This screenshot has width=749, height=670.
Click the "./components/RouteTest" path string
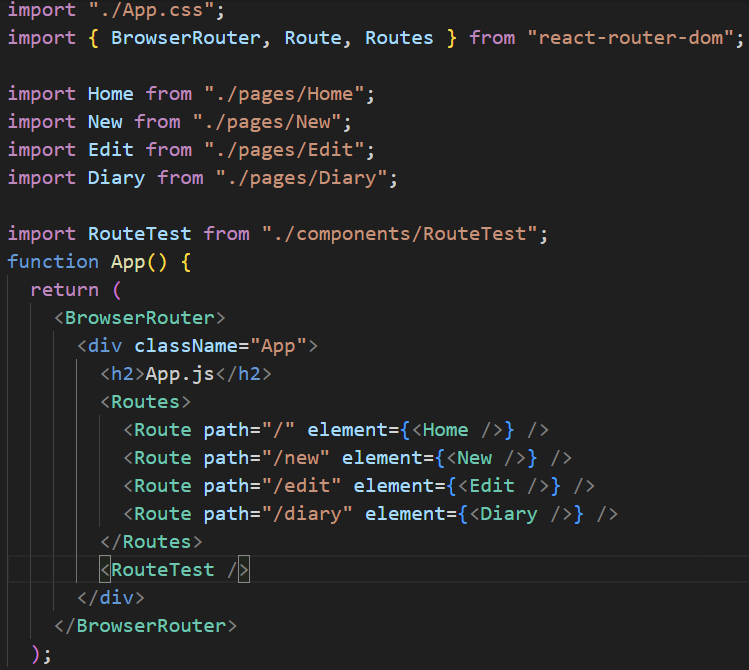coord(399,234)
